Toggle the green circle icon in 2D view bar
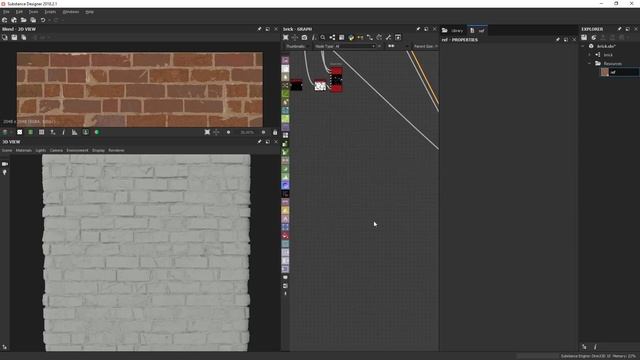 (97, 132)
